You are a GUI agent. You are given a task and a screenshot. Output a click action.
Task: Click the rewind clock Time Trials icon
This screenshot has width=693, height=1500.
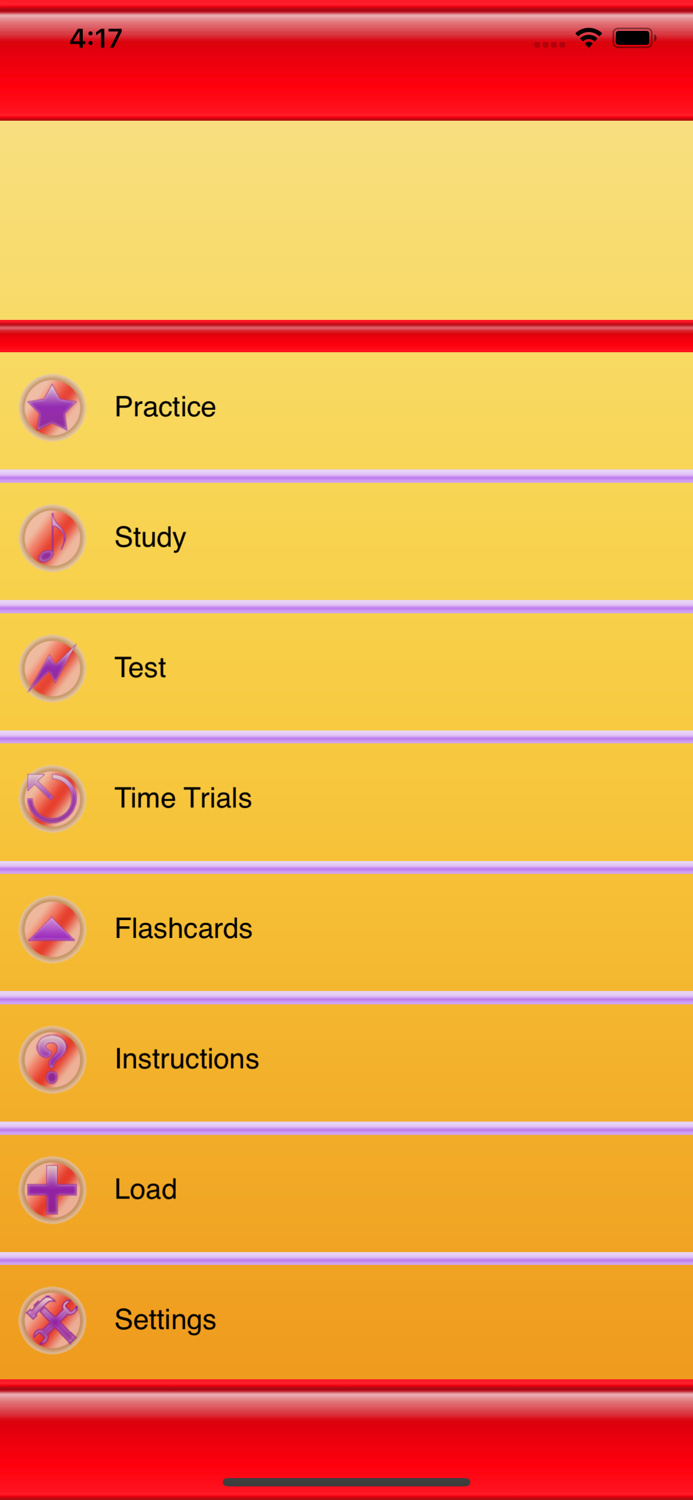click(x=52, y=798)
